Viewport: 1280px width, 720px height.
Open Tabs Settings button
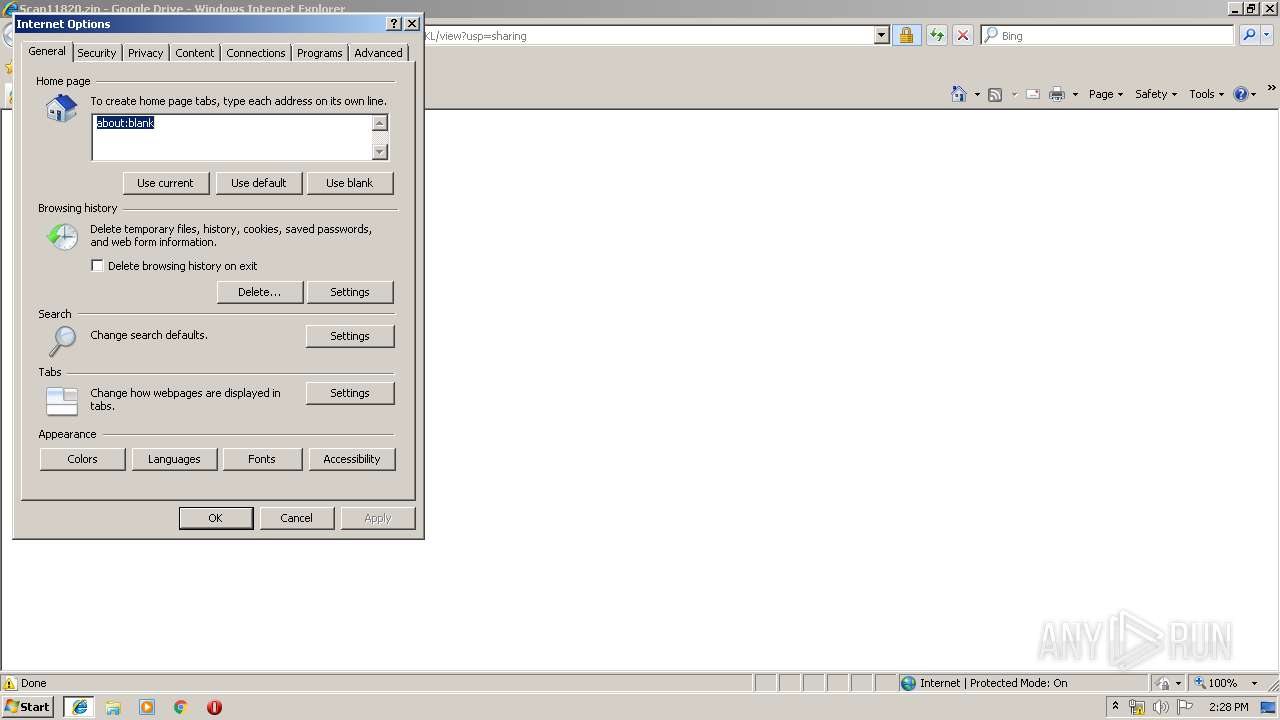[350, 393]
